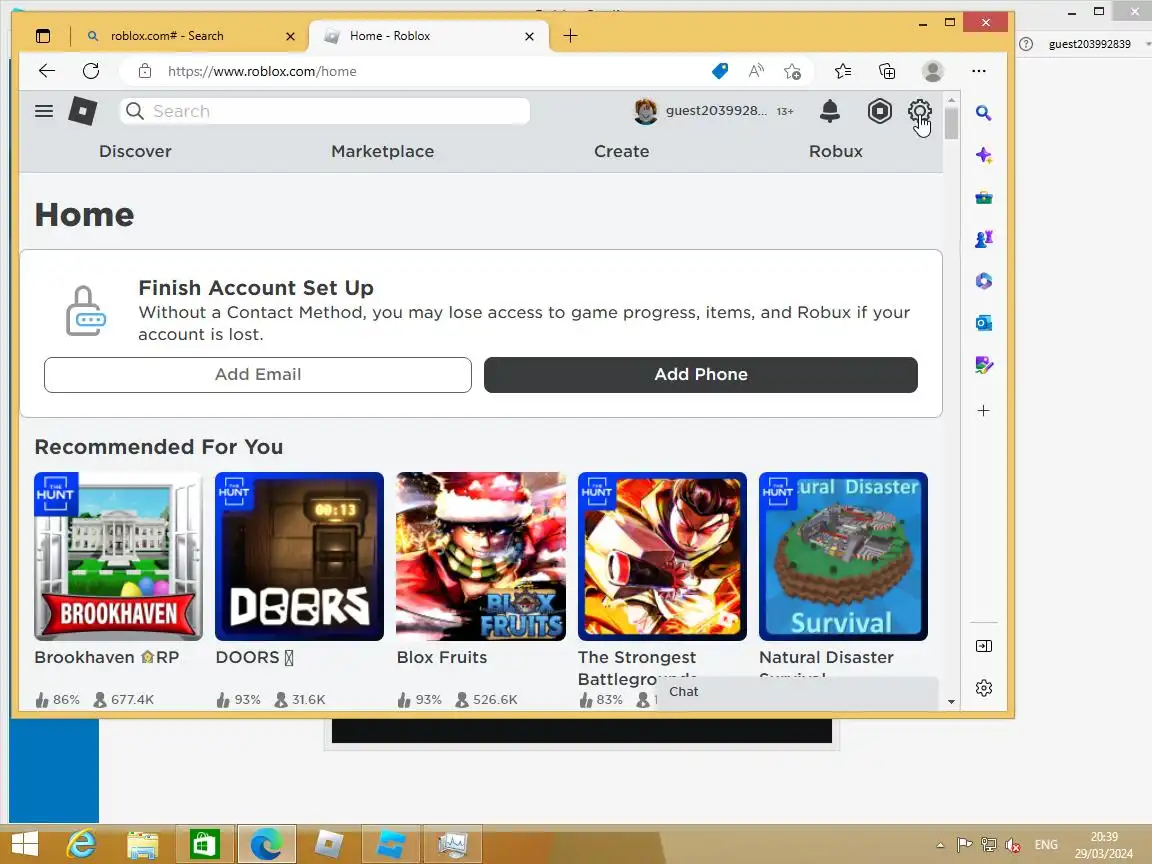Open the shopping price tag icon

[720, 71]
